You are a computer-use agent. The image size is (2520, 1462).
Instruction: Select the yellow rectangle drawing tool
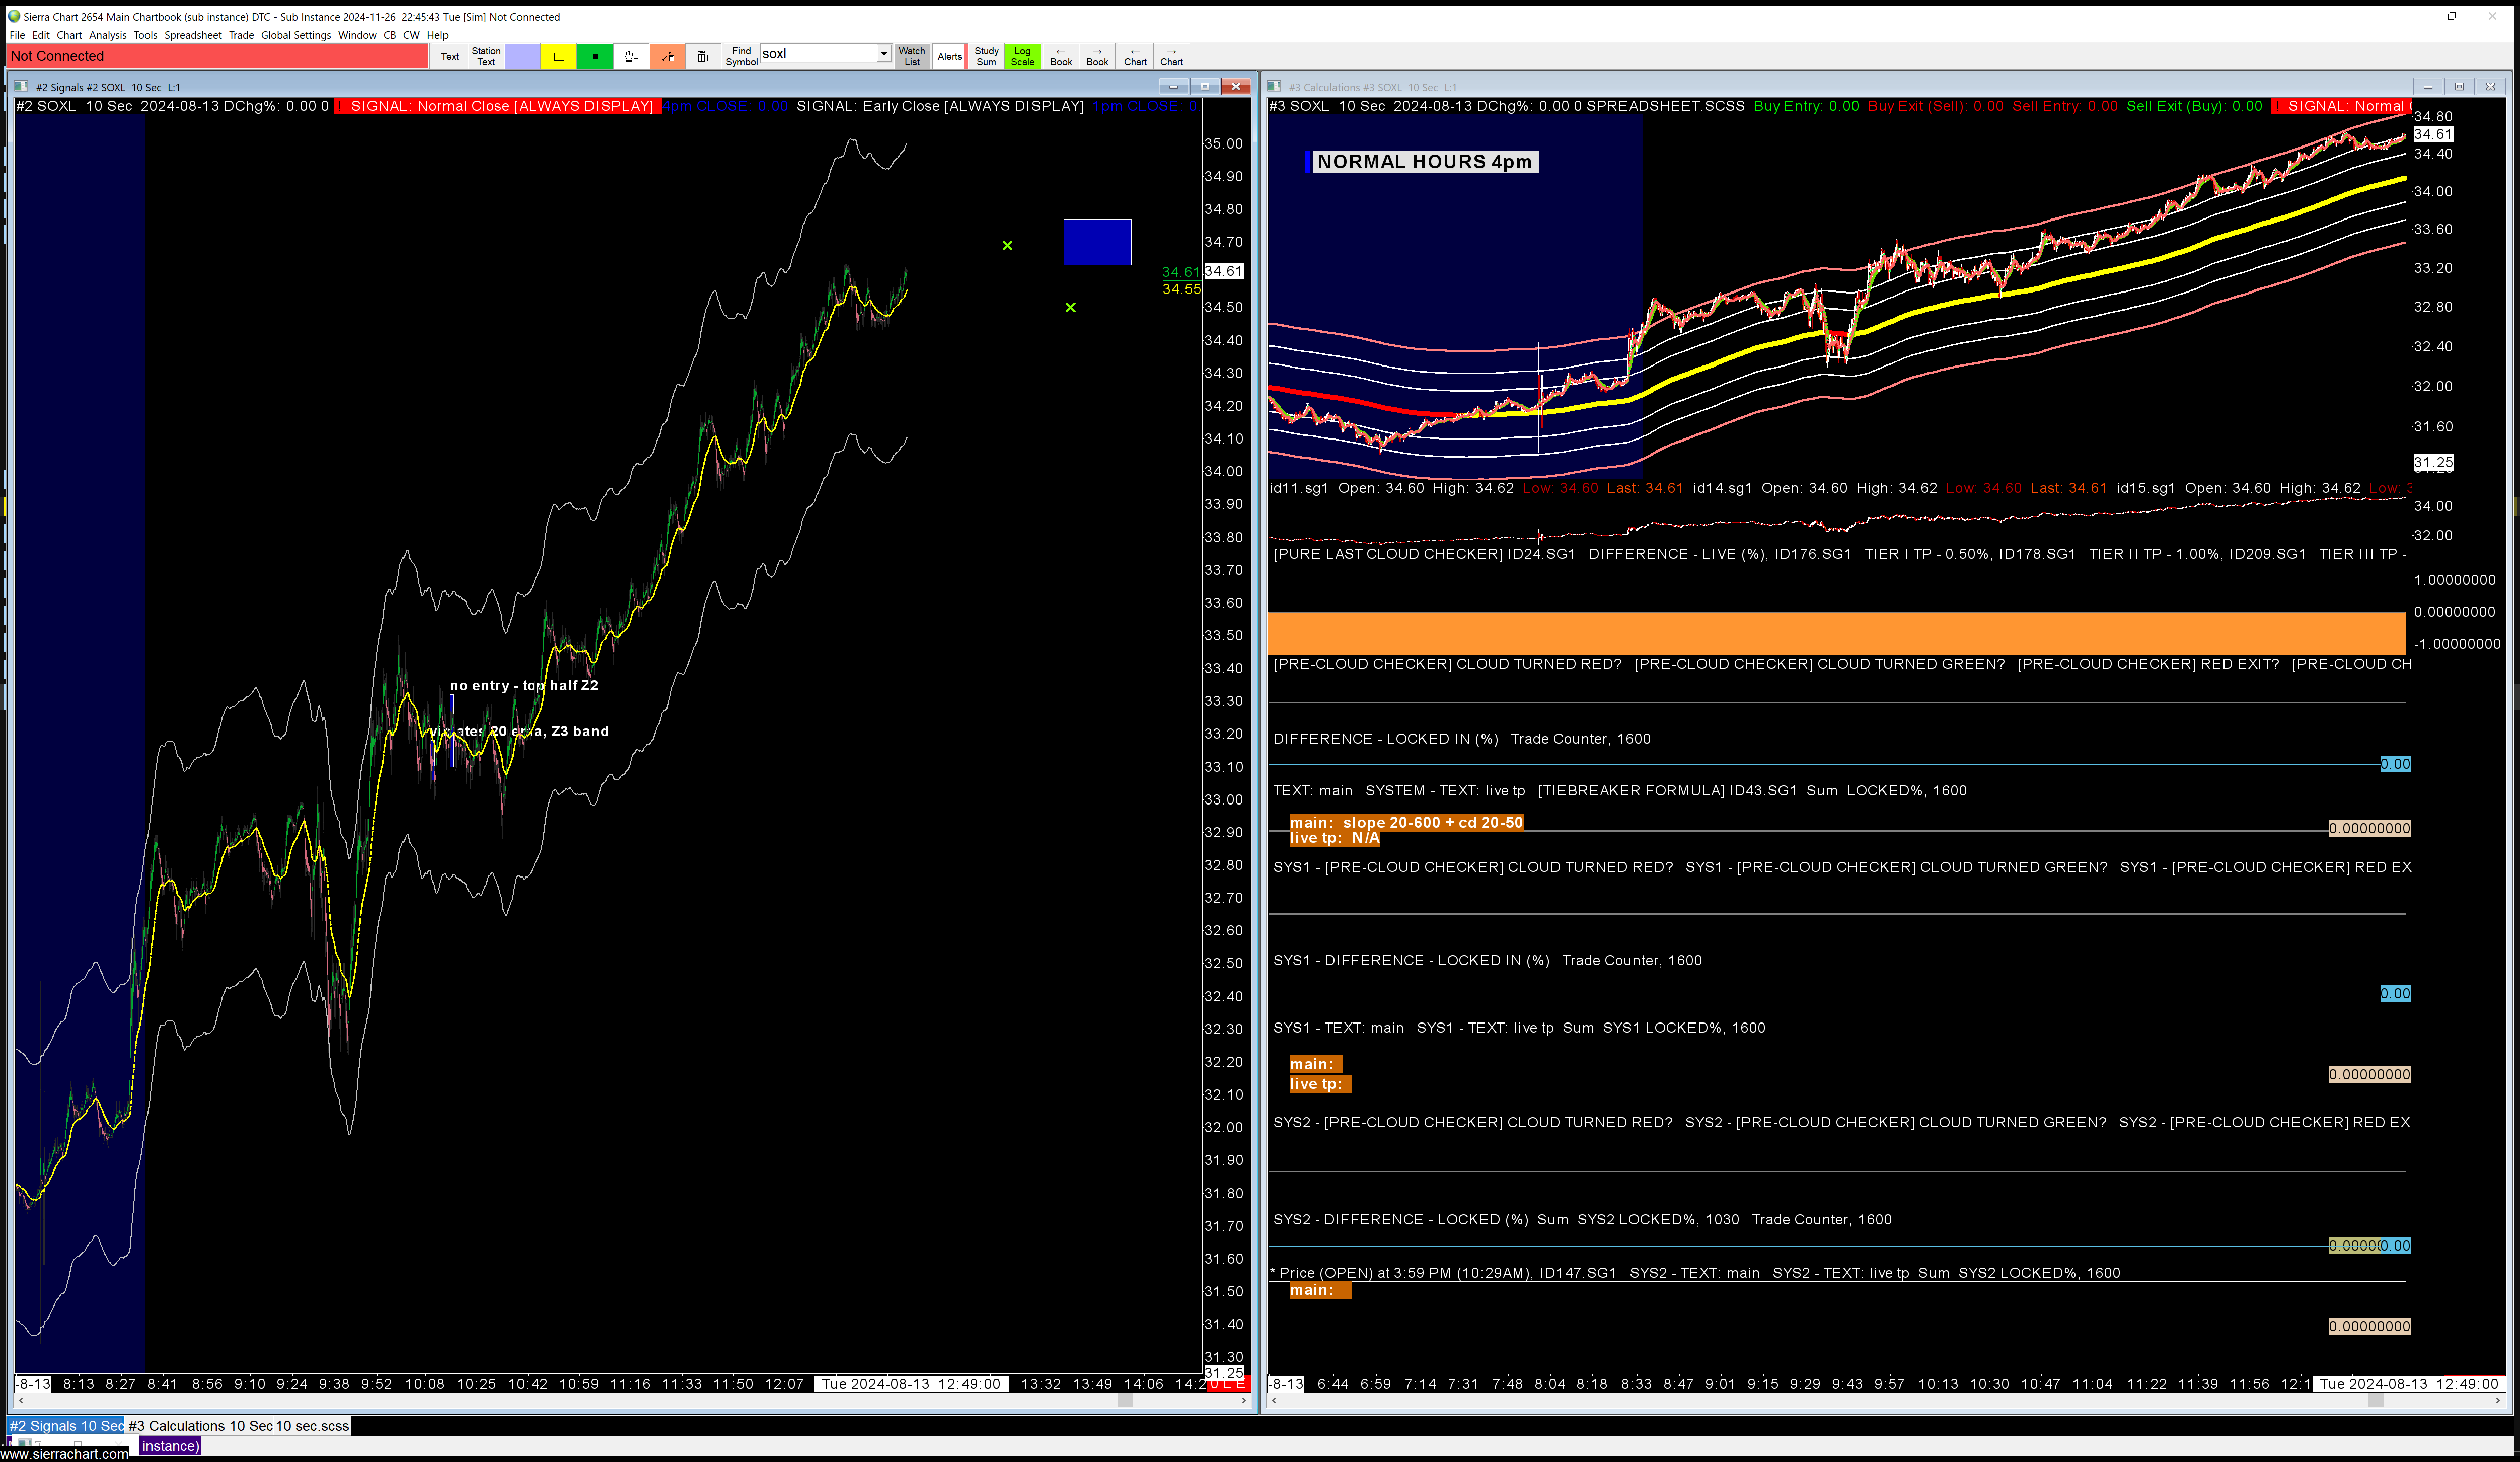coord(559,57)
